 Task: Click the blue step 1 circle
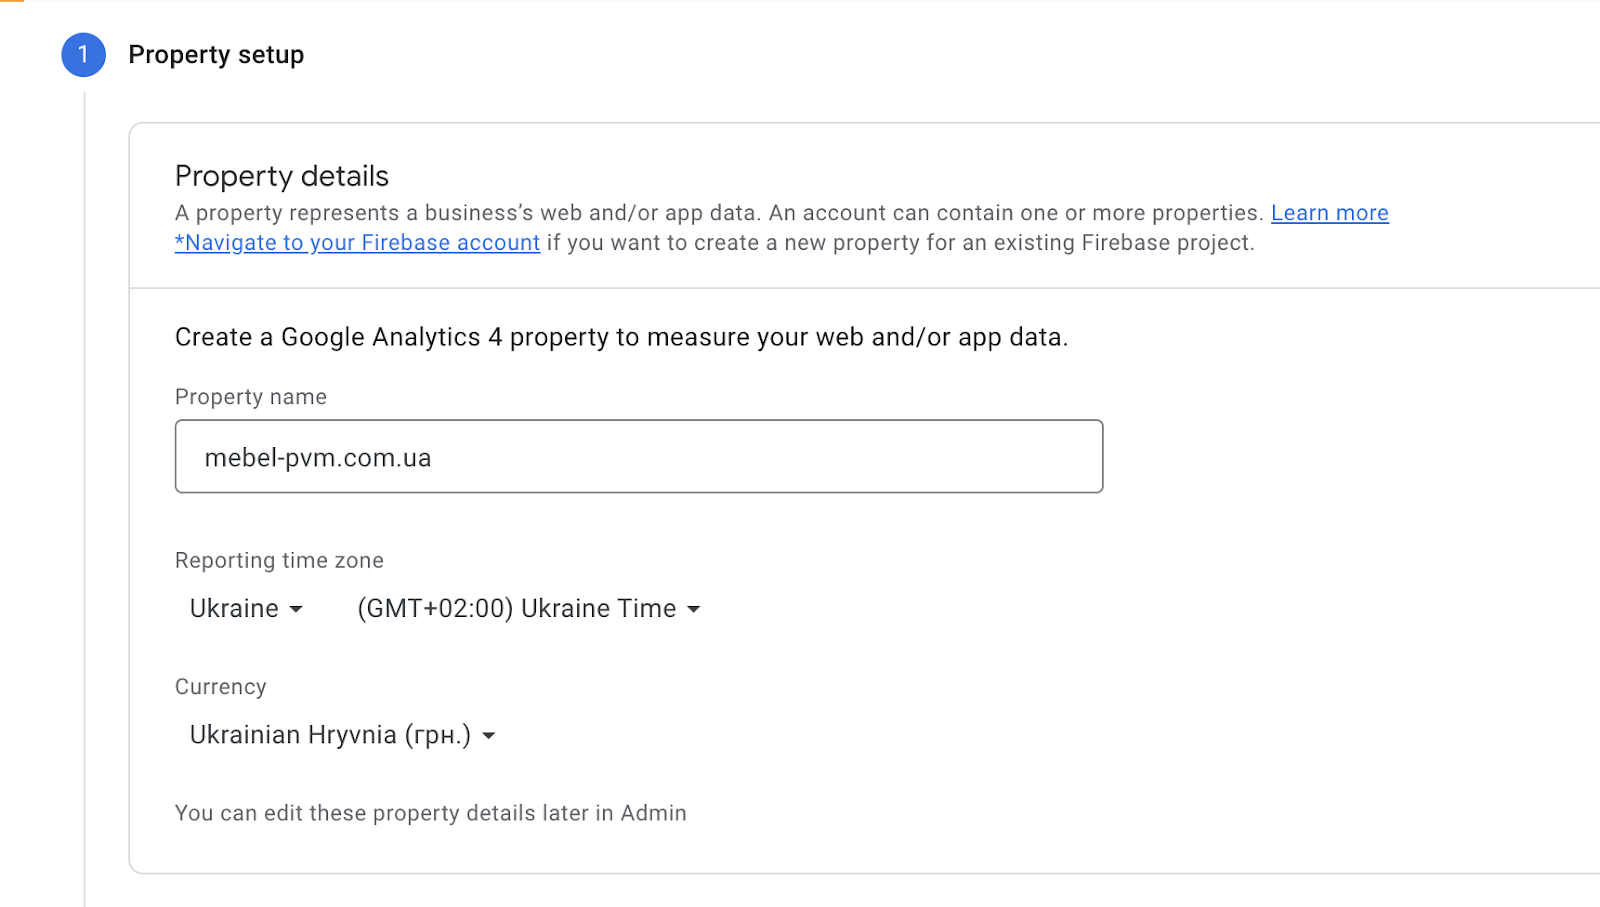(x=83, y=55)
